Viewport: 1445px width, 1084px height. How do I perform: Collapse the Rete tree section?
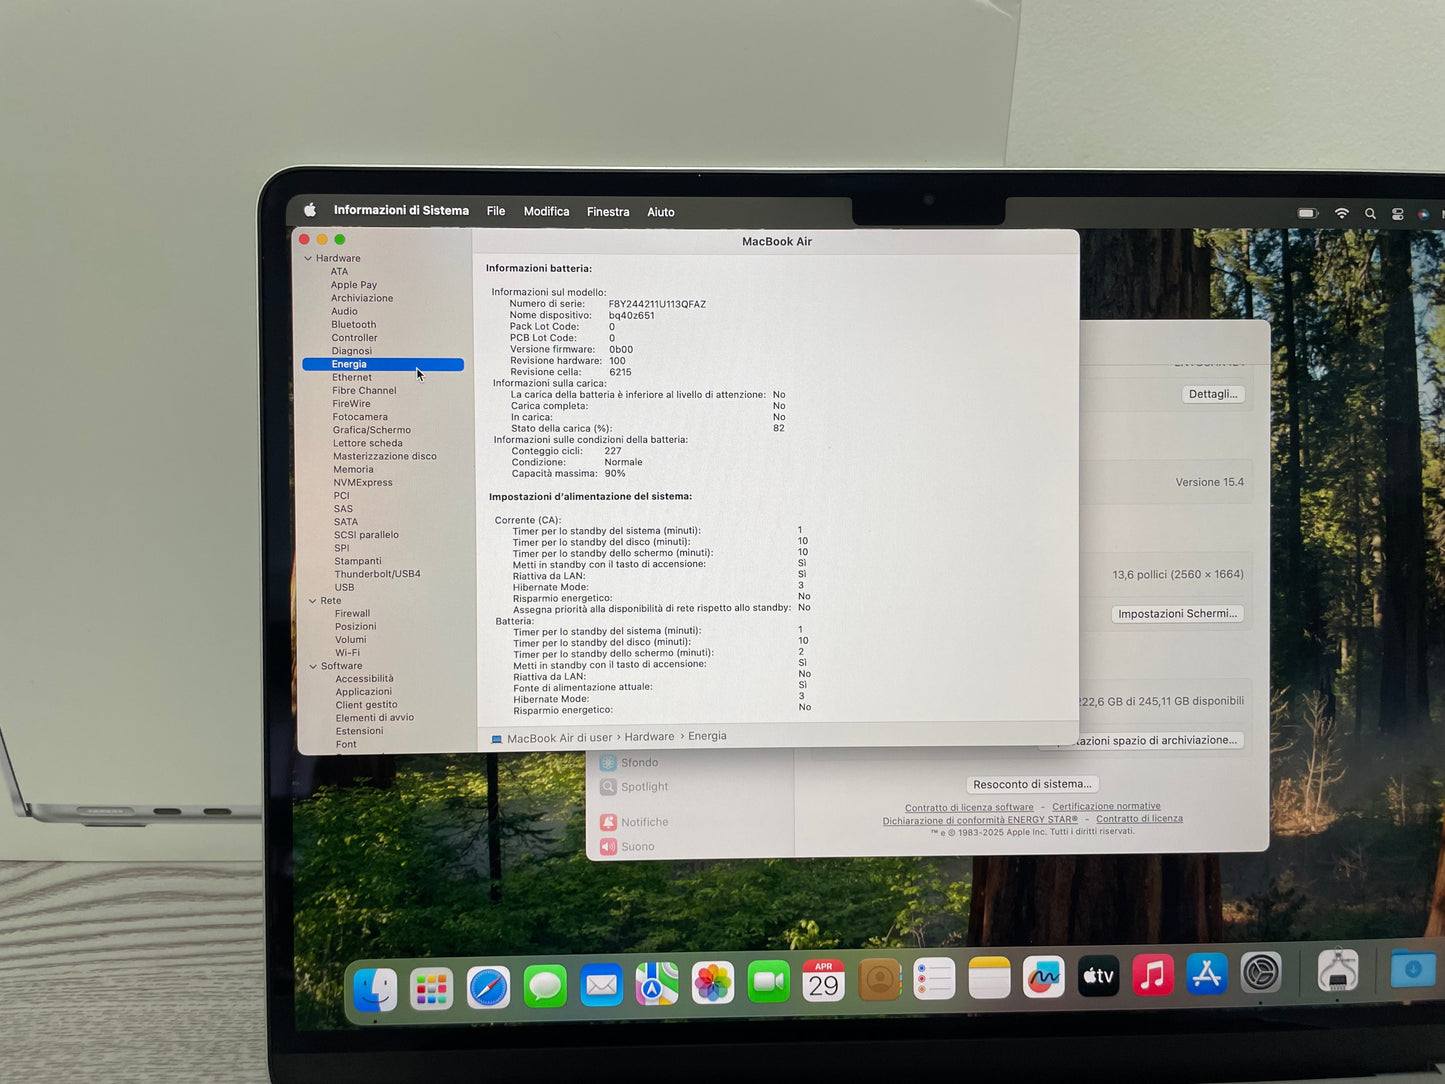coord(312,601)
